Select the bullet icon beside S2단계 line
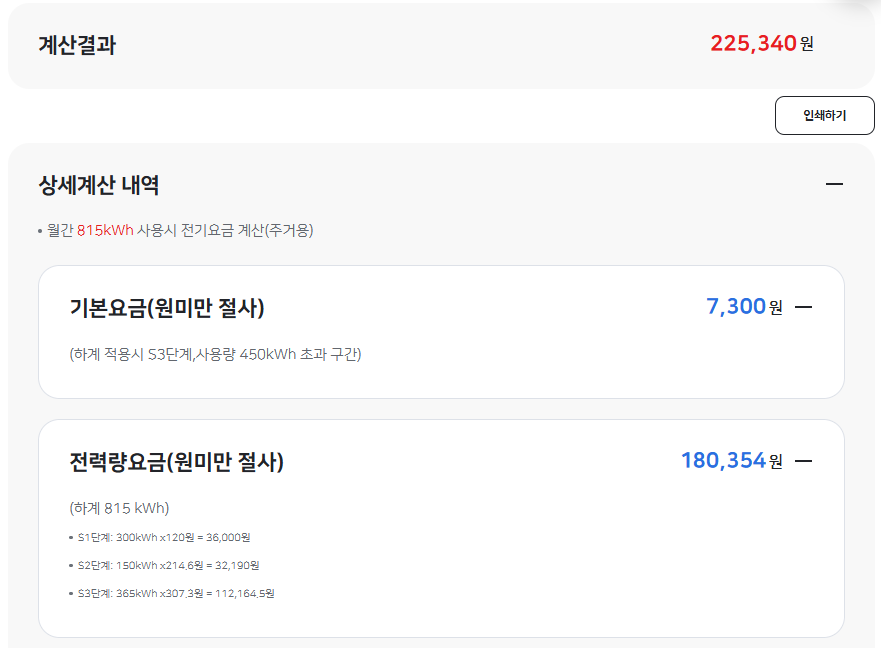Screen dimensions: 881x648 point(68,564)
